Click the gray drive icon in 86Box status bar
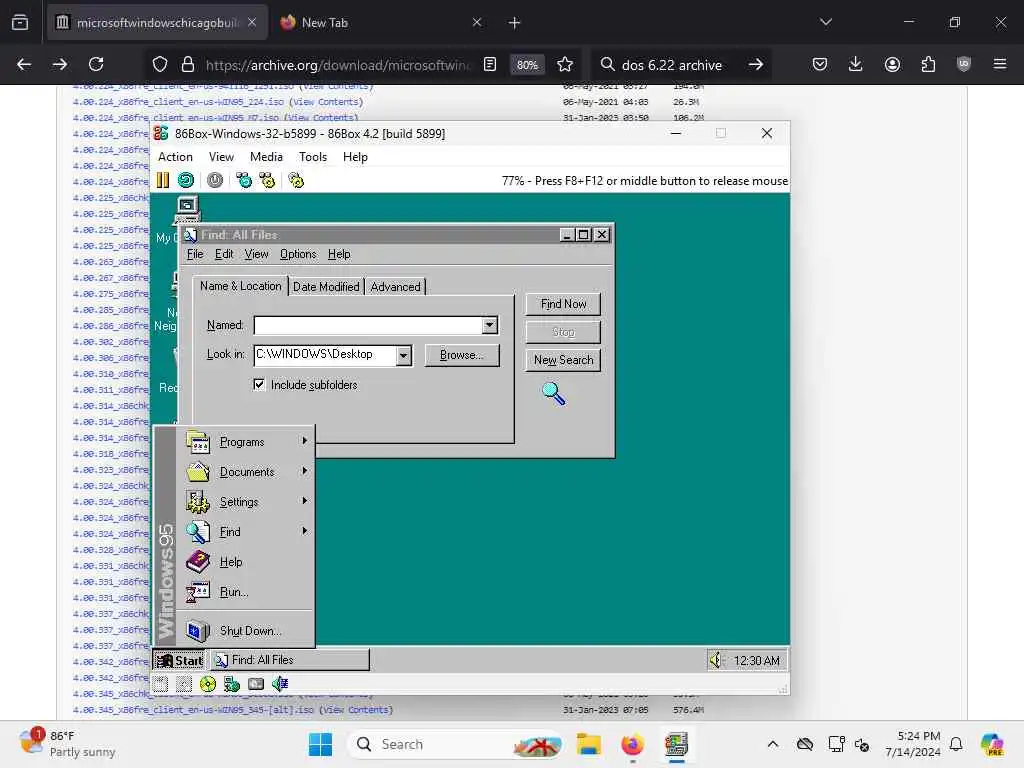 [256, 684]
